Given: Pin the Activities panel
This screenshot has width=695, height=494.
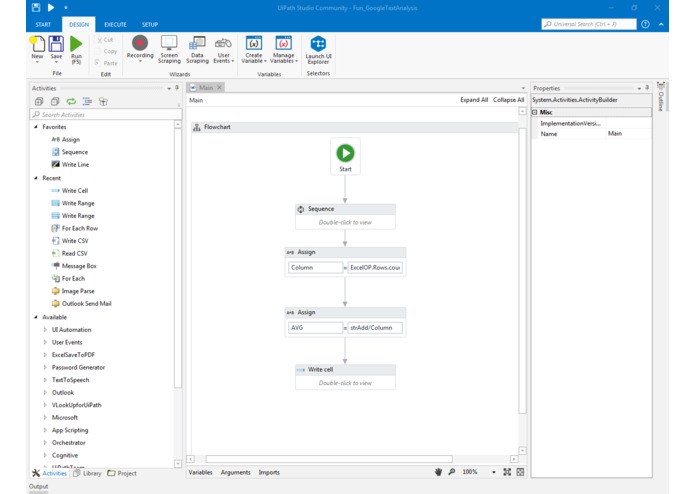Looking at the screenshot, I should 177,88.
